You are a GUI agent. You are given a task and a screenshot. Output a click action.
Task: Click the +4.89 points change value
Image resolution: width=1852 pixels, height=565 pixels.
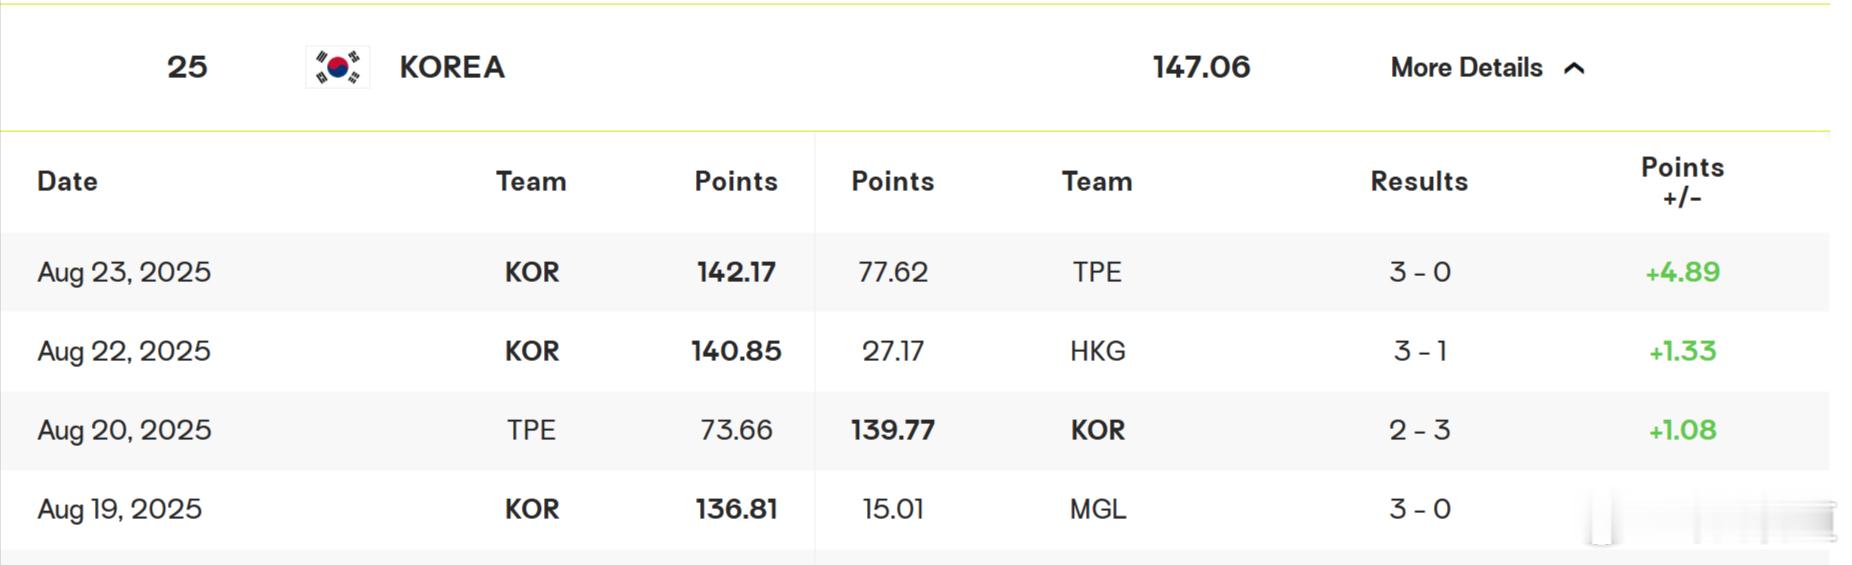pyautogui.click(x=1682, y=272)
